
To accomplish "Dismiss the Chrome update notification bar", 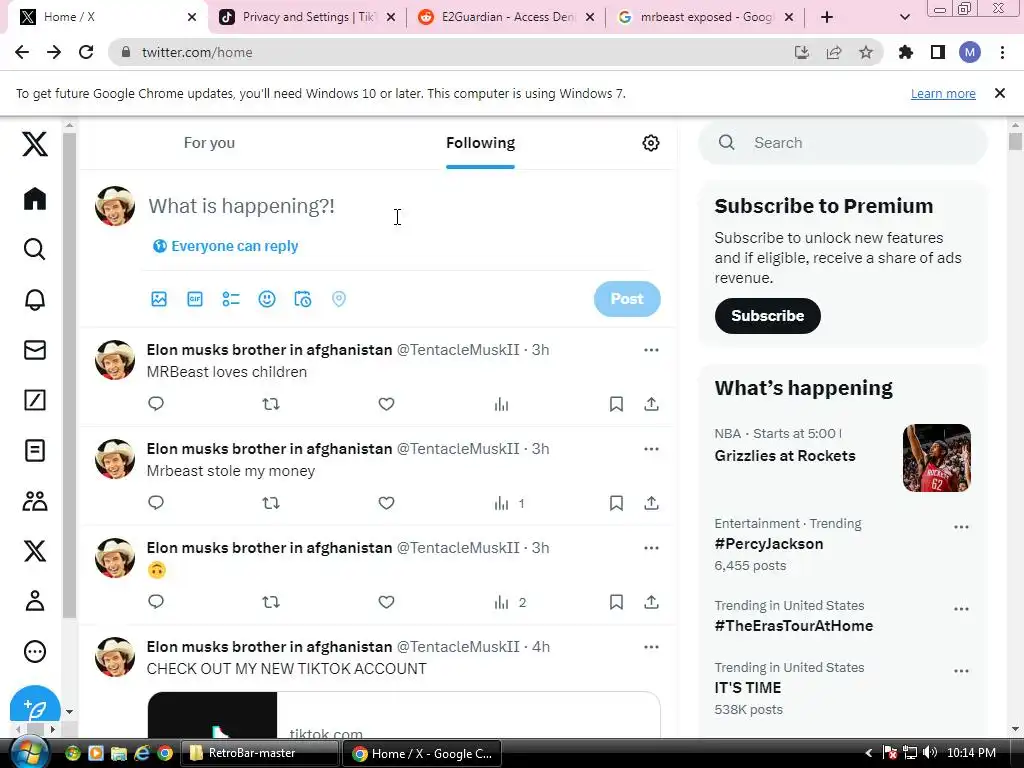I will (999, 93).
